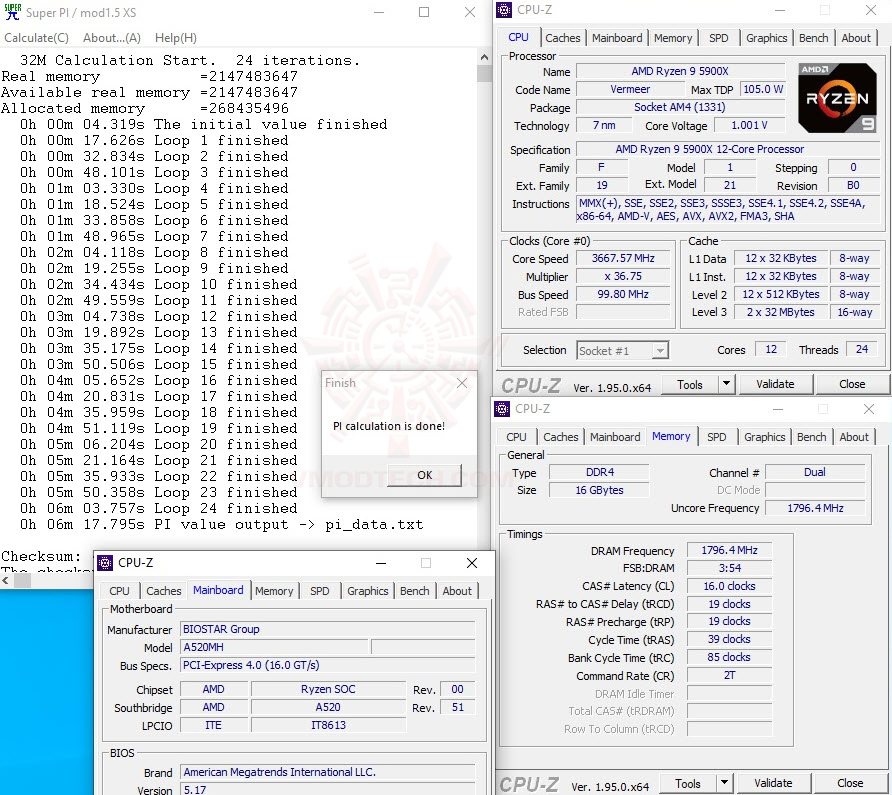
Task: Switch to Mainboard tab in top CPU-Z window
Action: tap(617, 38)
